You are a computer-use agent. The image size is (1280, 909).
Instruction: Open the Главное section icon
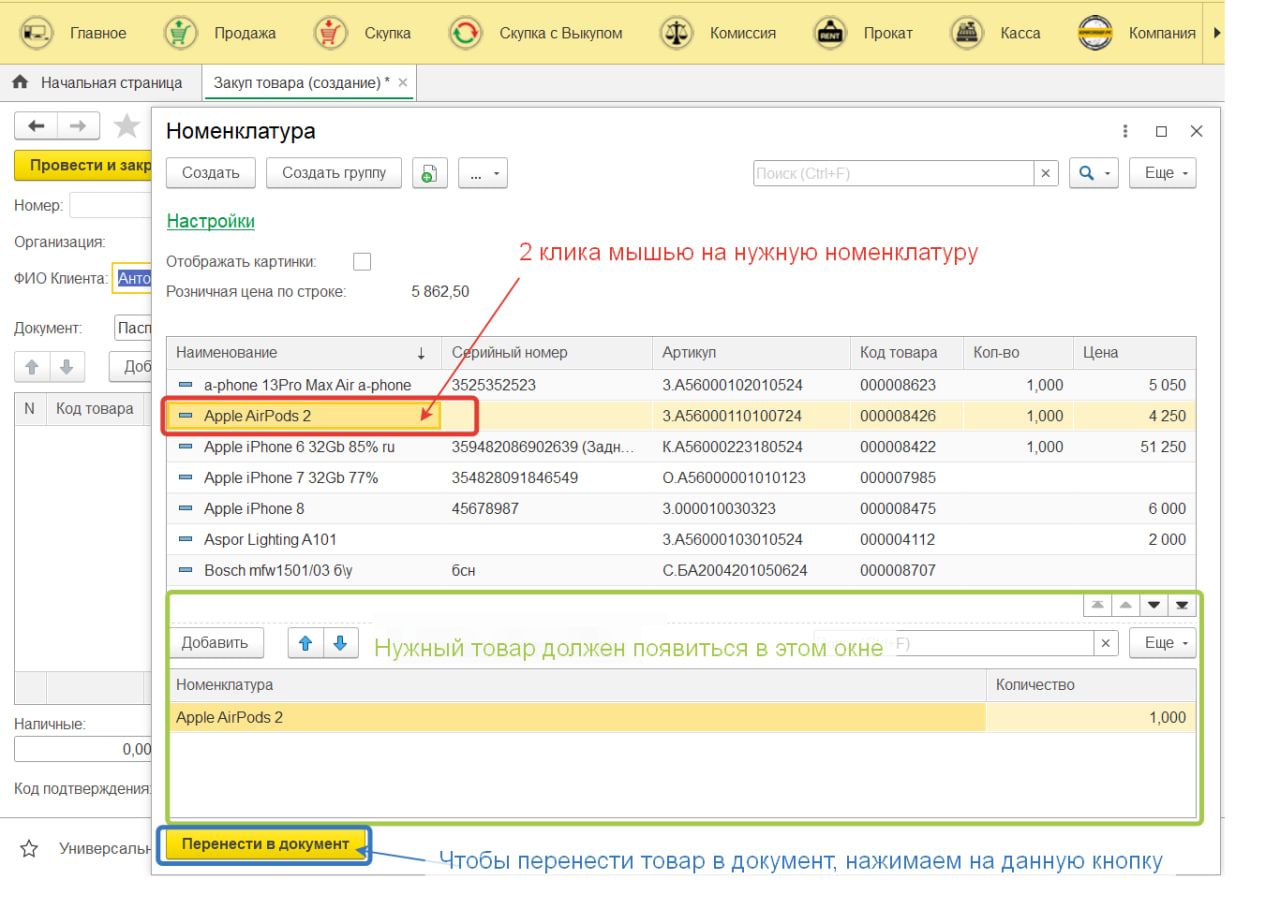pos(38,33)
